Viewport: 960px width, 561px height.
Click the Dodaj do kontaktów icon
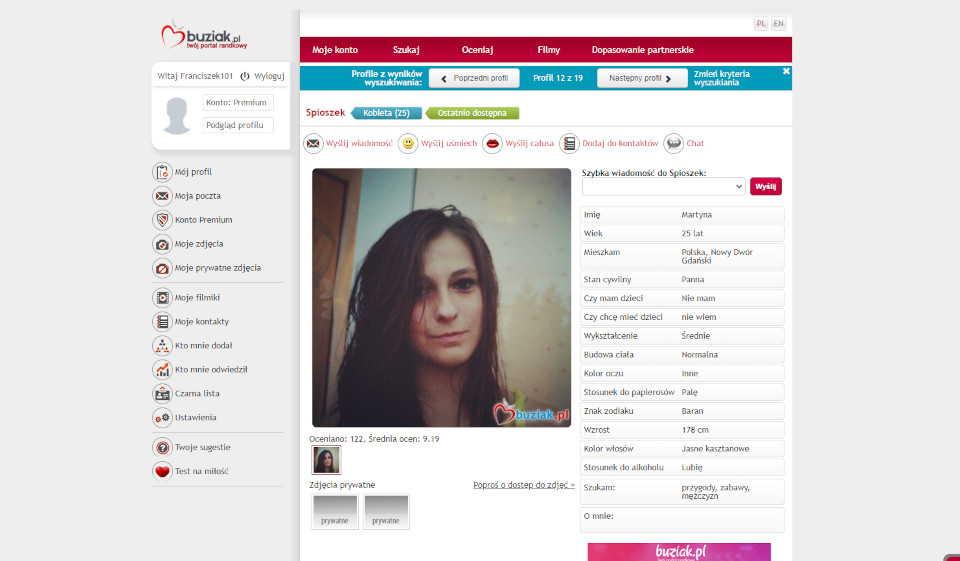pyautogui.click(x=569, y=144)
